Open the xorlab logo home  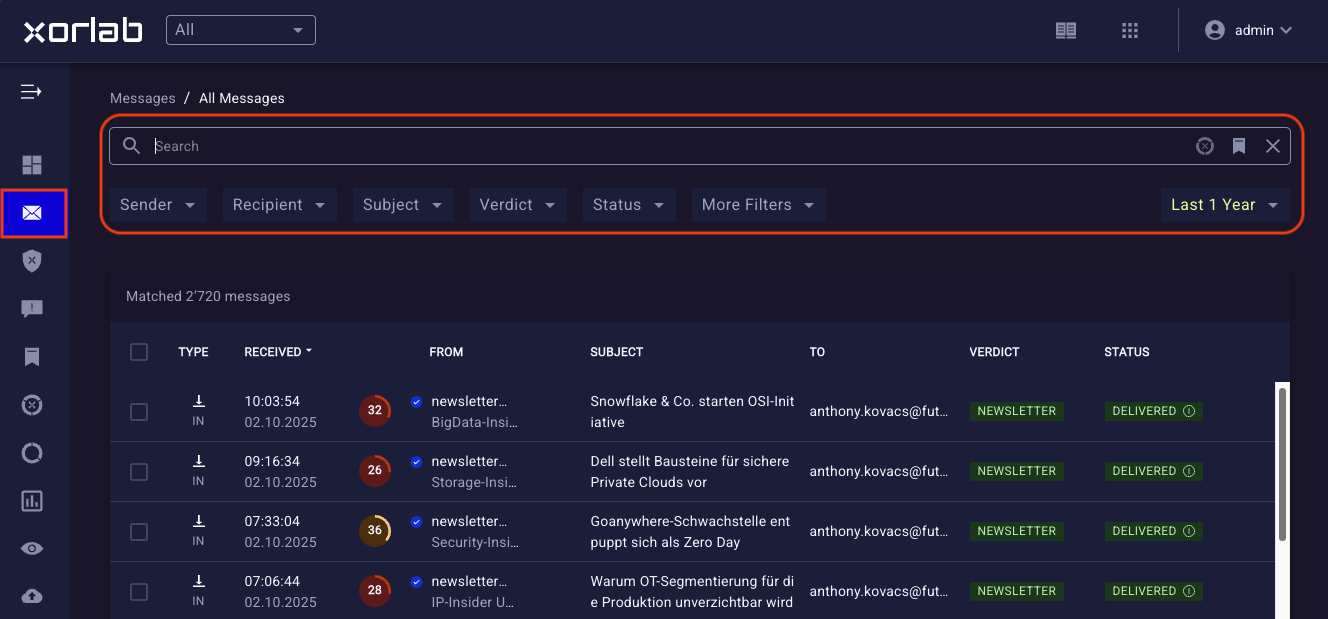[83, 30]
